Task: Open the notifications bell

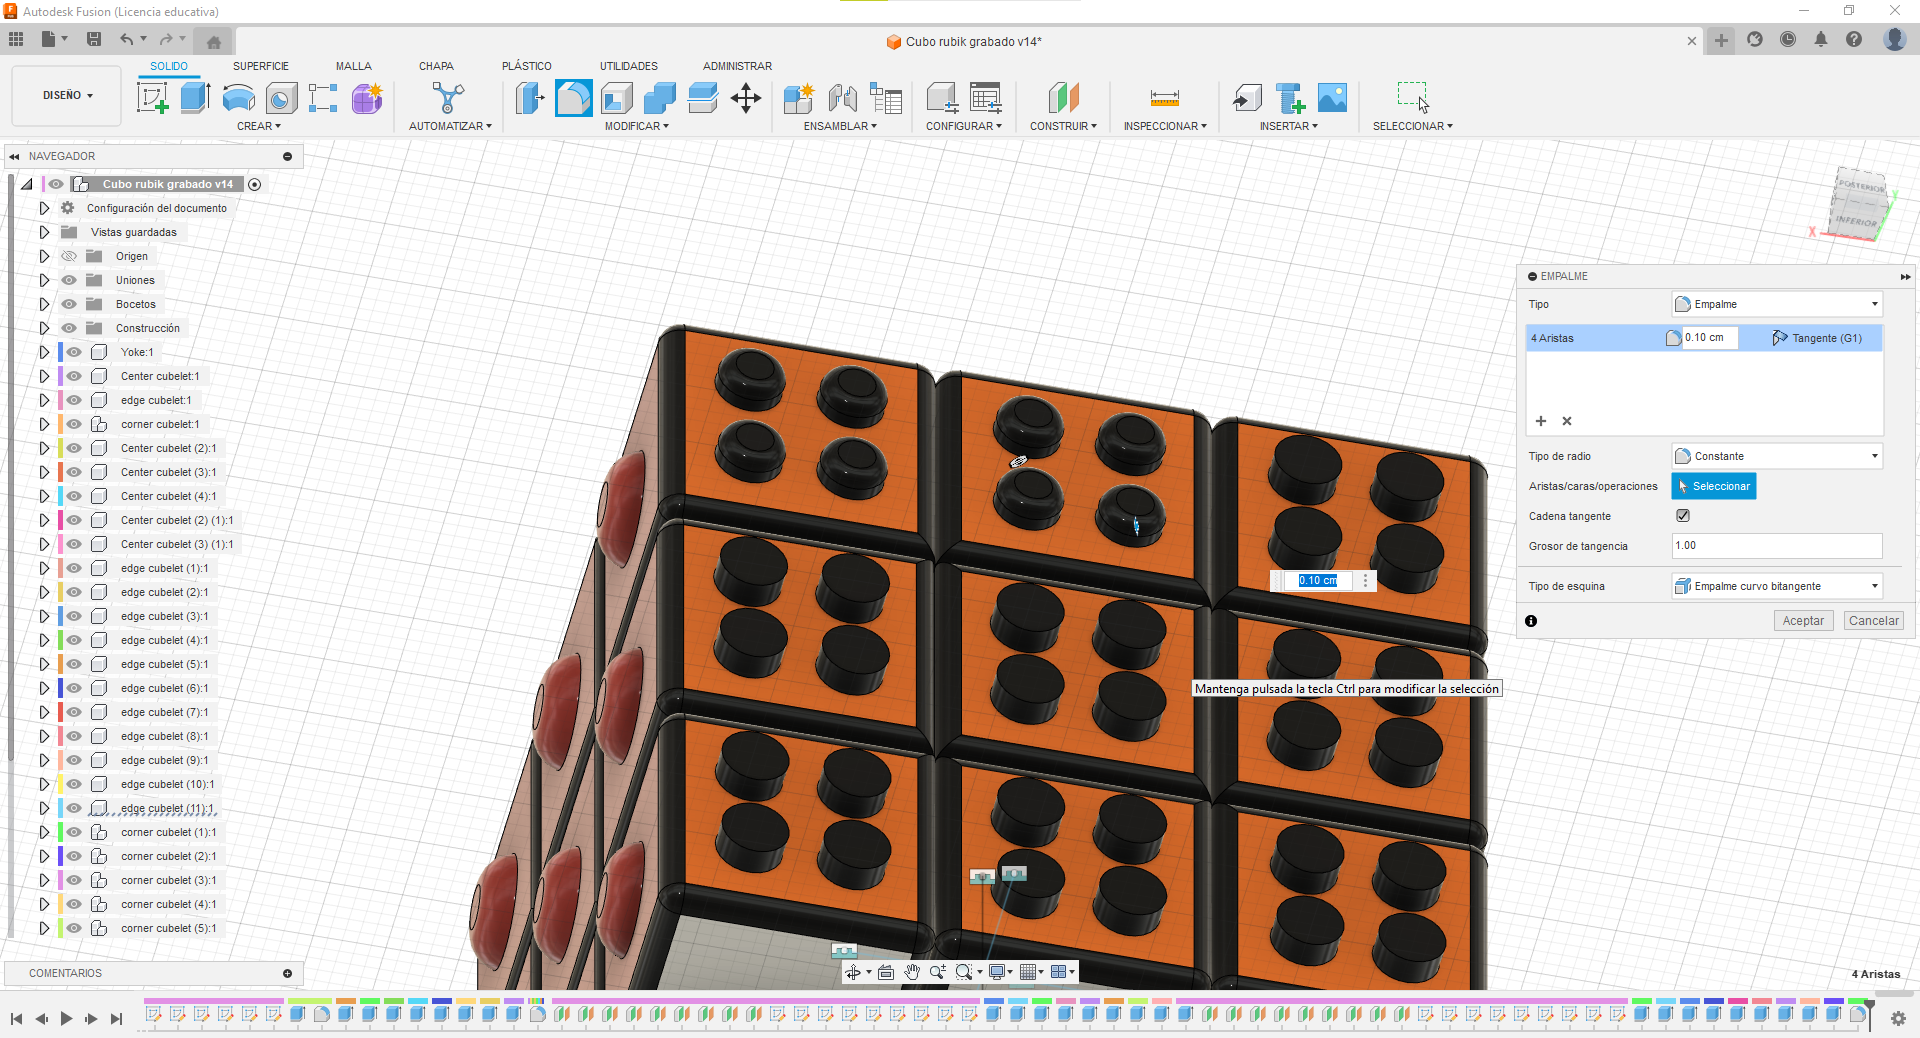Action: pyautogui.click(x=1821, y=39)
